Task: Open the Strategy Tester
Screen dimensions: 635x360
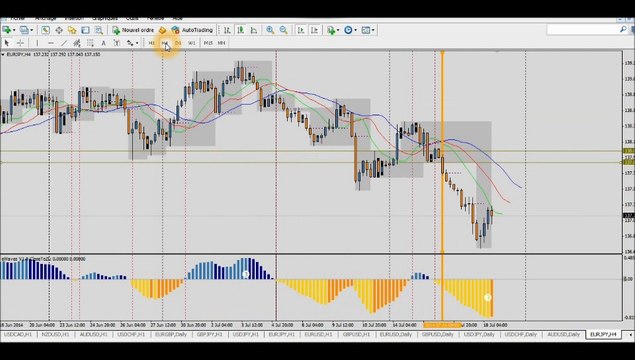Action: tap(99, 30)
